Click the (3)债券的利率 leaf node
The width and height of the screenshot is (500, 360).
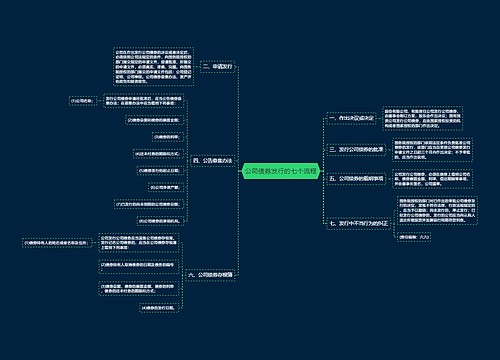tap(167, 137)
